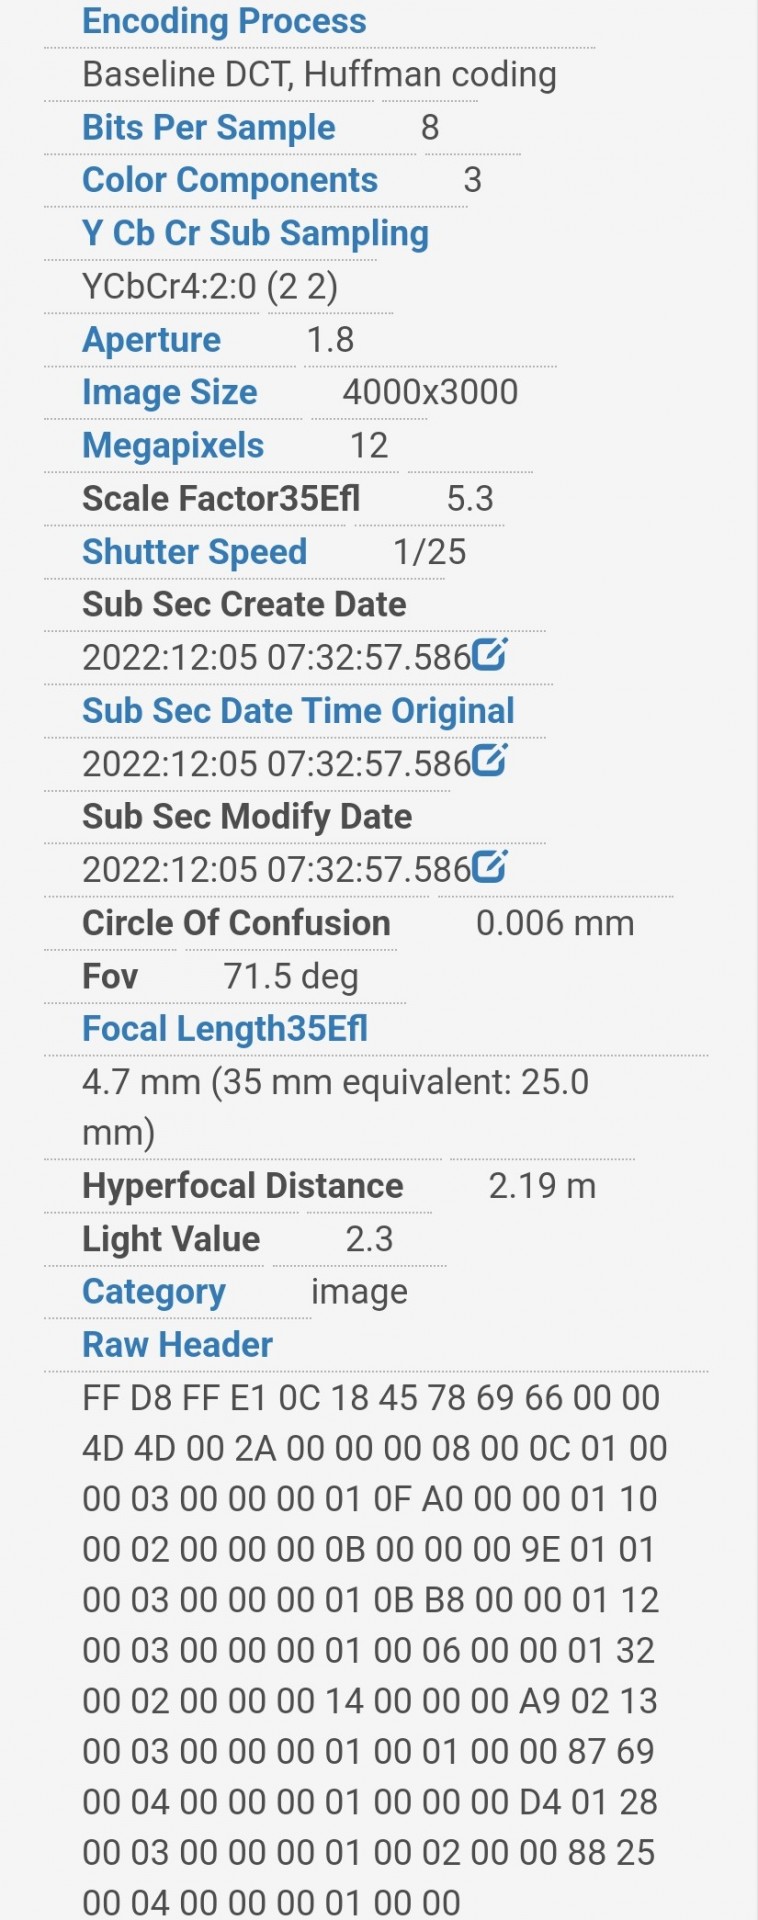Edit the Sub Sec Create Date value
Viewport: 758px width, 1920px height.
click(x=489, y=654)
